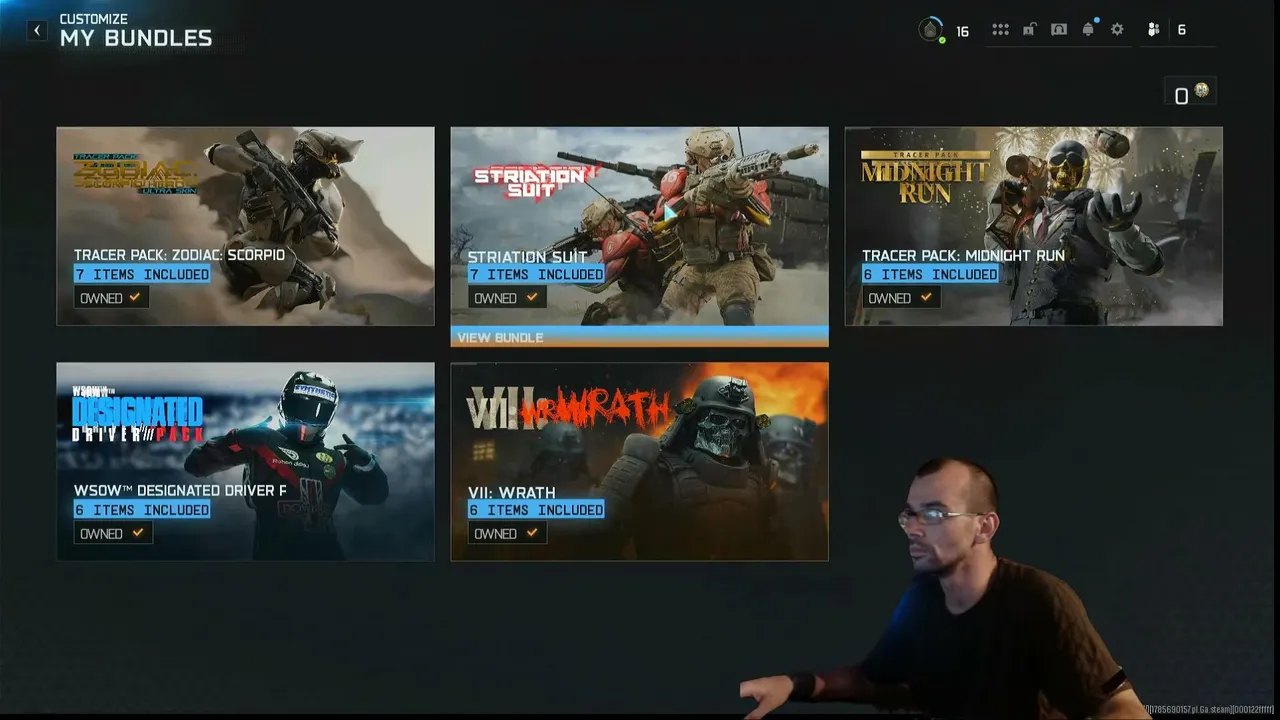This screenshot has height=720, width=1280.
Task: Click the Customize breadcrumb label
Action: coord(94,19)
